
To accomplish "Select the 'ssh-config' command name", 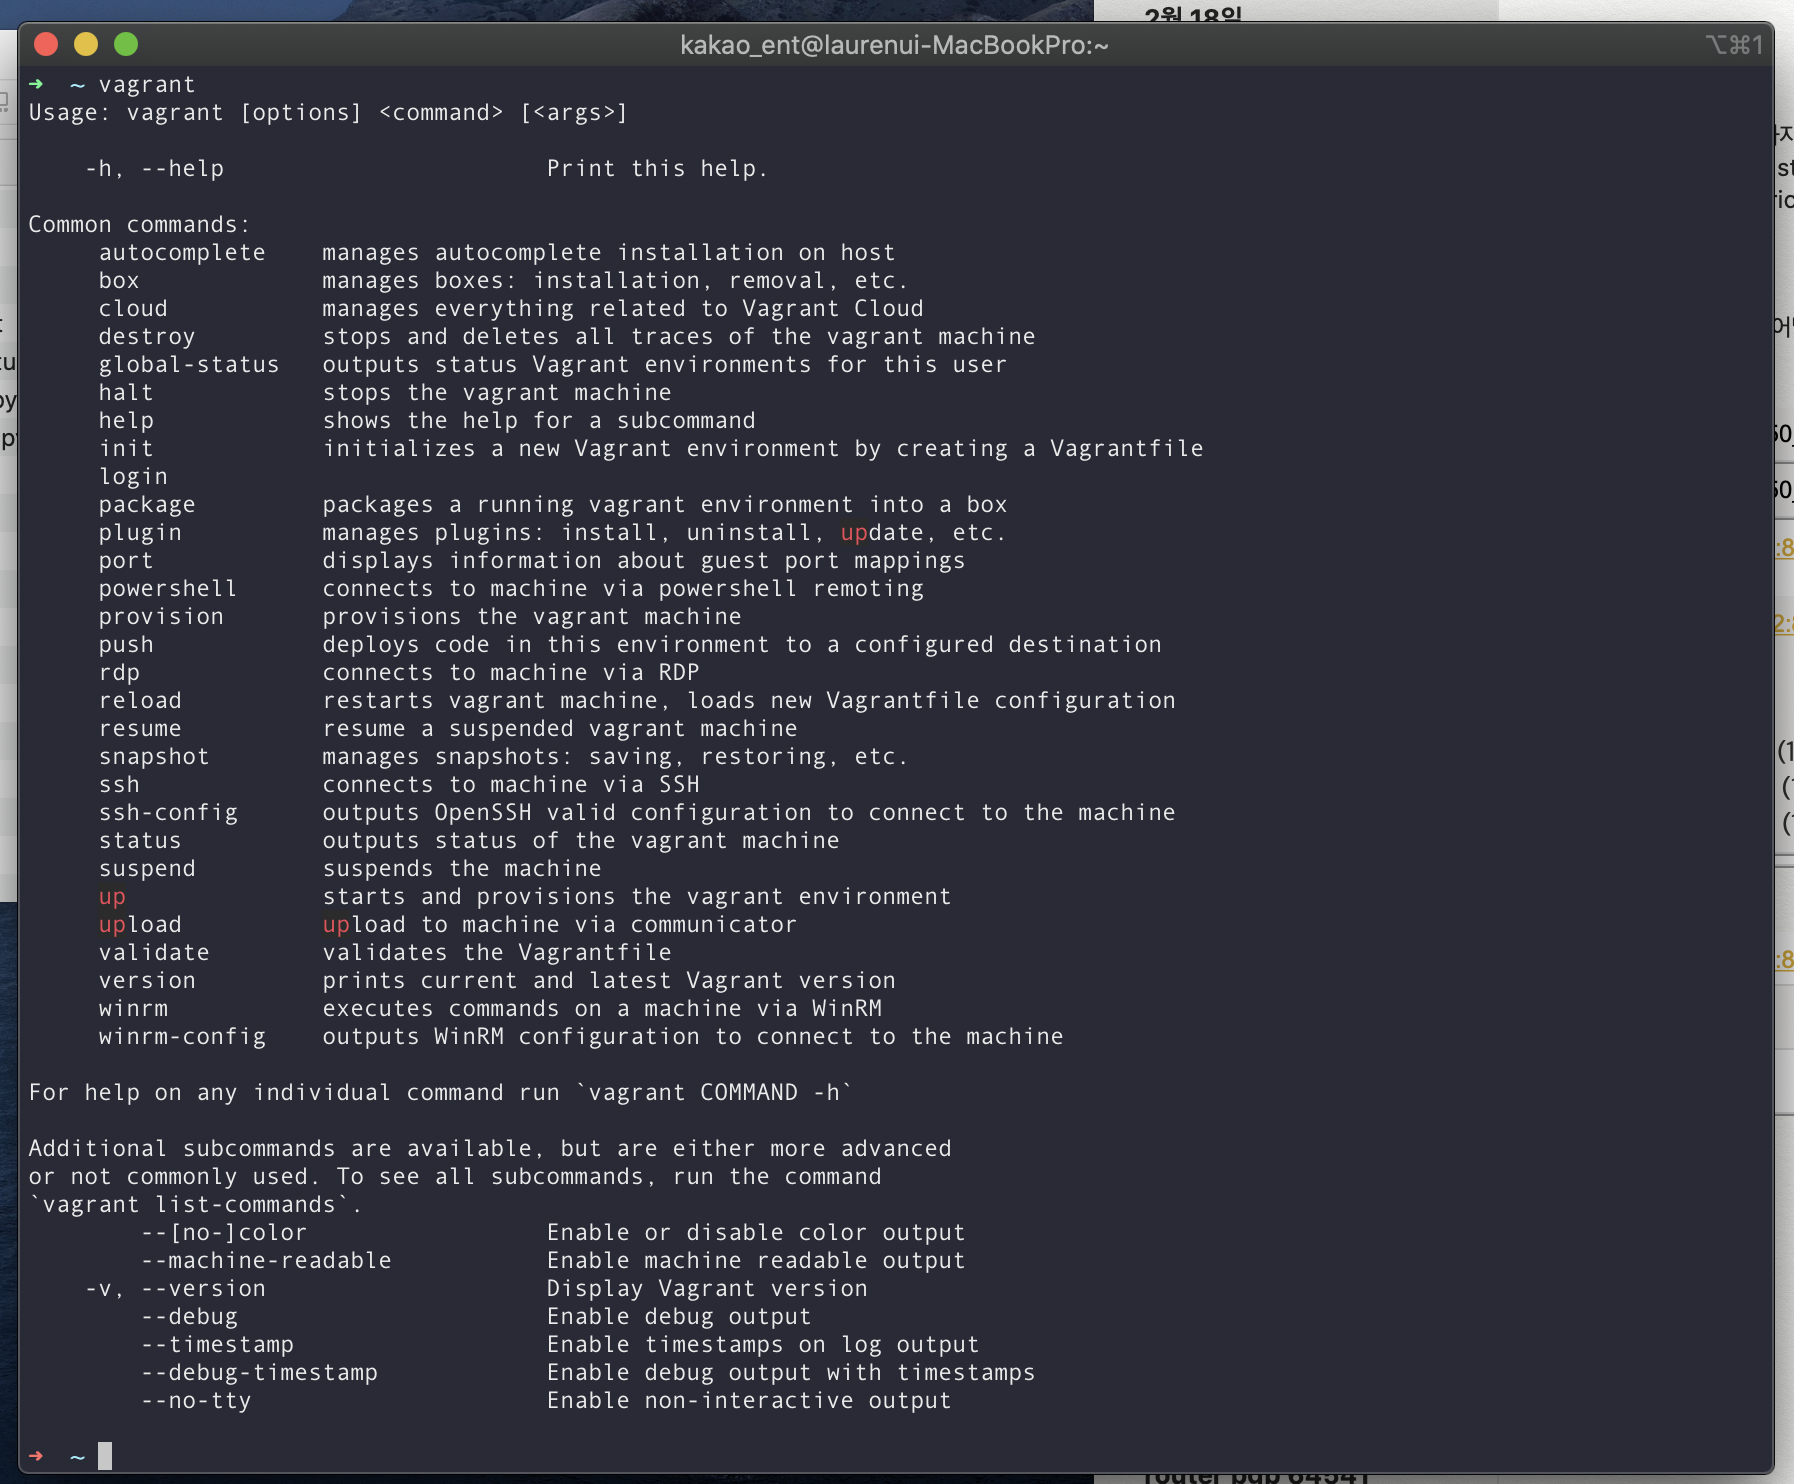I will click(x=168, y=813).
